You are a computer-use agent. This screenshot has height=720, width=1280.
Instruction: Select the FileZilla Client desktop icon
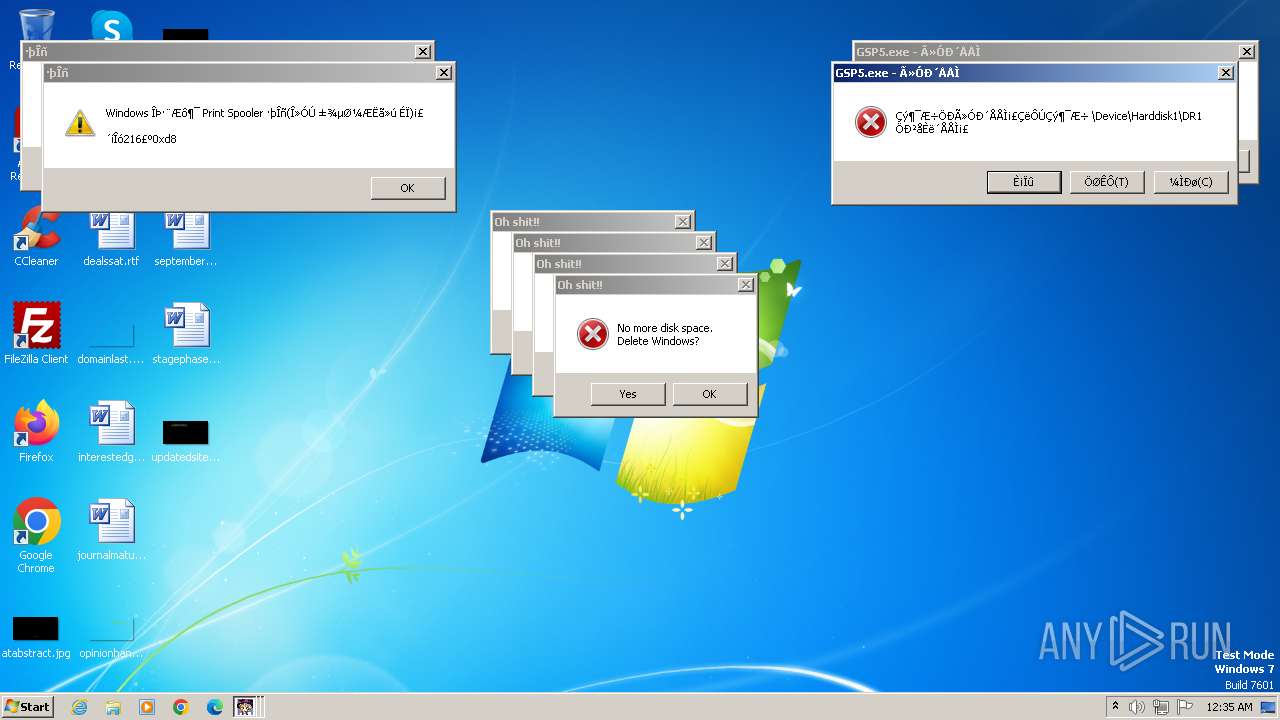click(x=36, y=334)
